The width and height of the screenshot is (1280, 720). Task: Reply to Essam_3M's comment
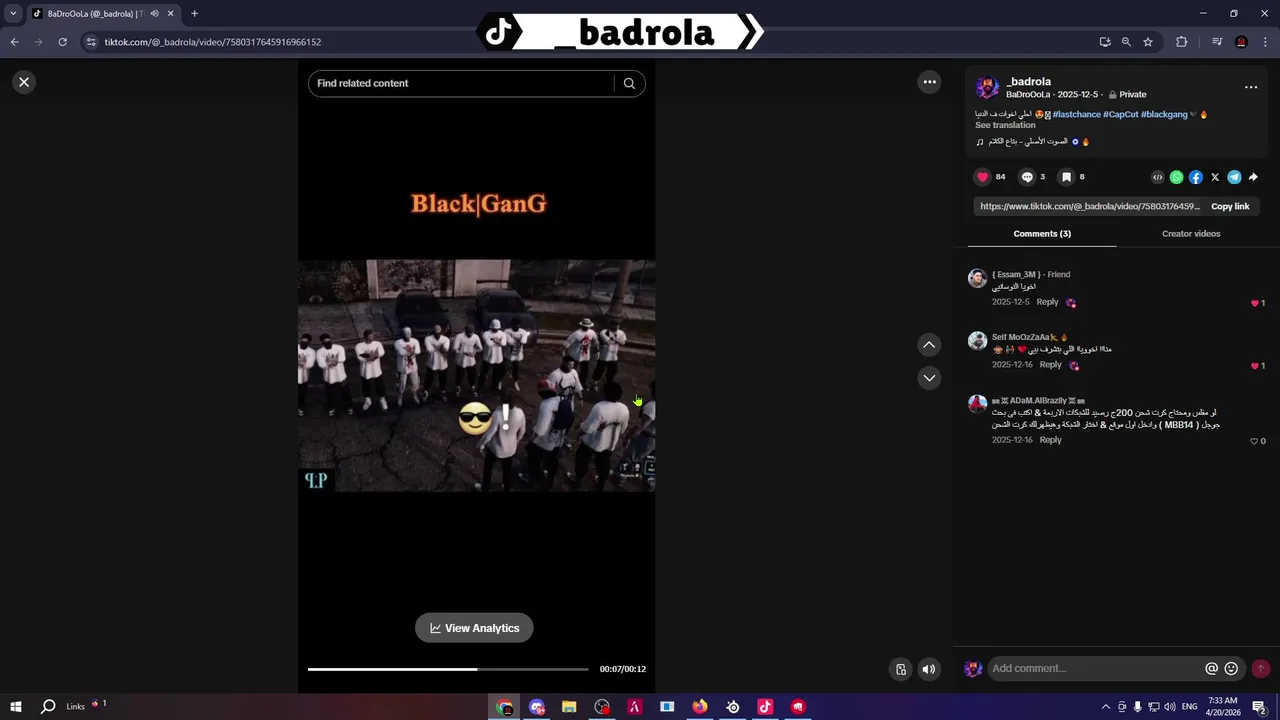point(1047,302)
